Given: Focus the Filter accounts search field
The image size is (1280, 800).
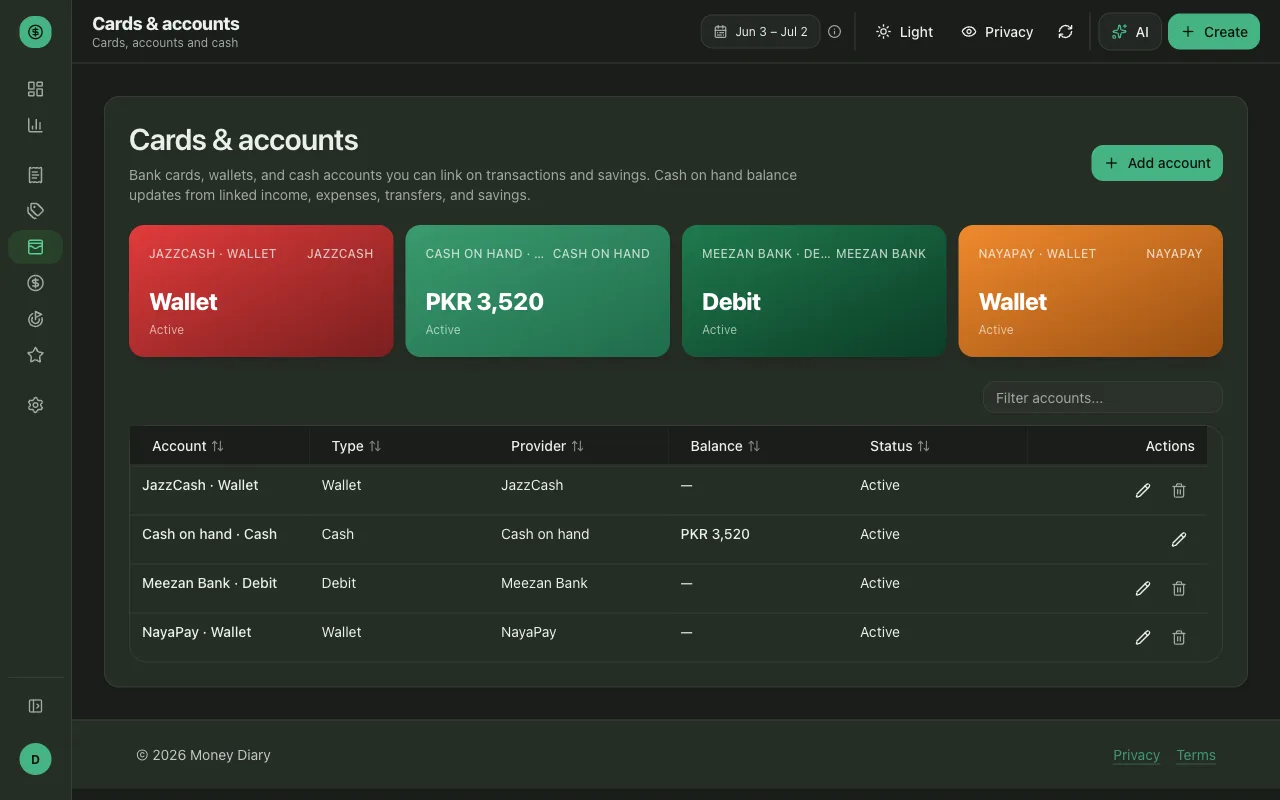Looking at the screenshot, I should point(1102,397).
